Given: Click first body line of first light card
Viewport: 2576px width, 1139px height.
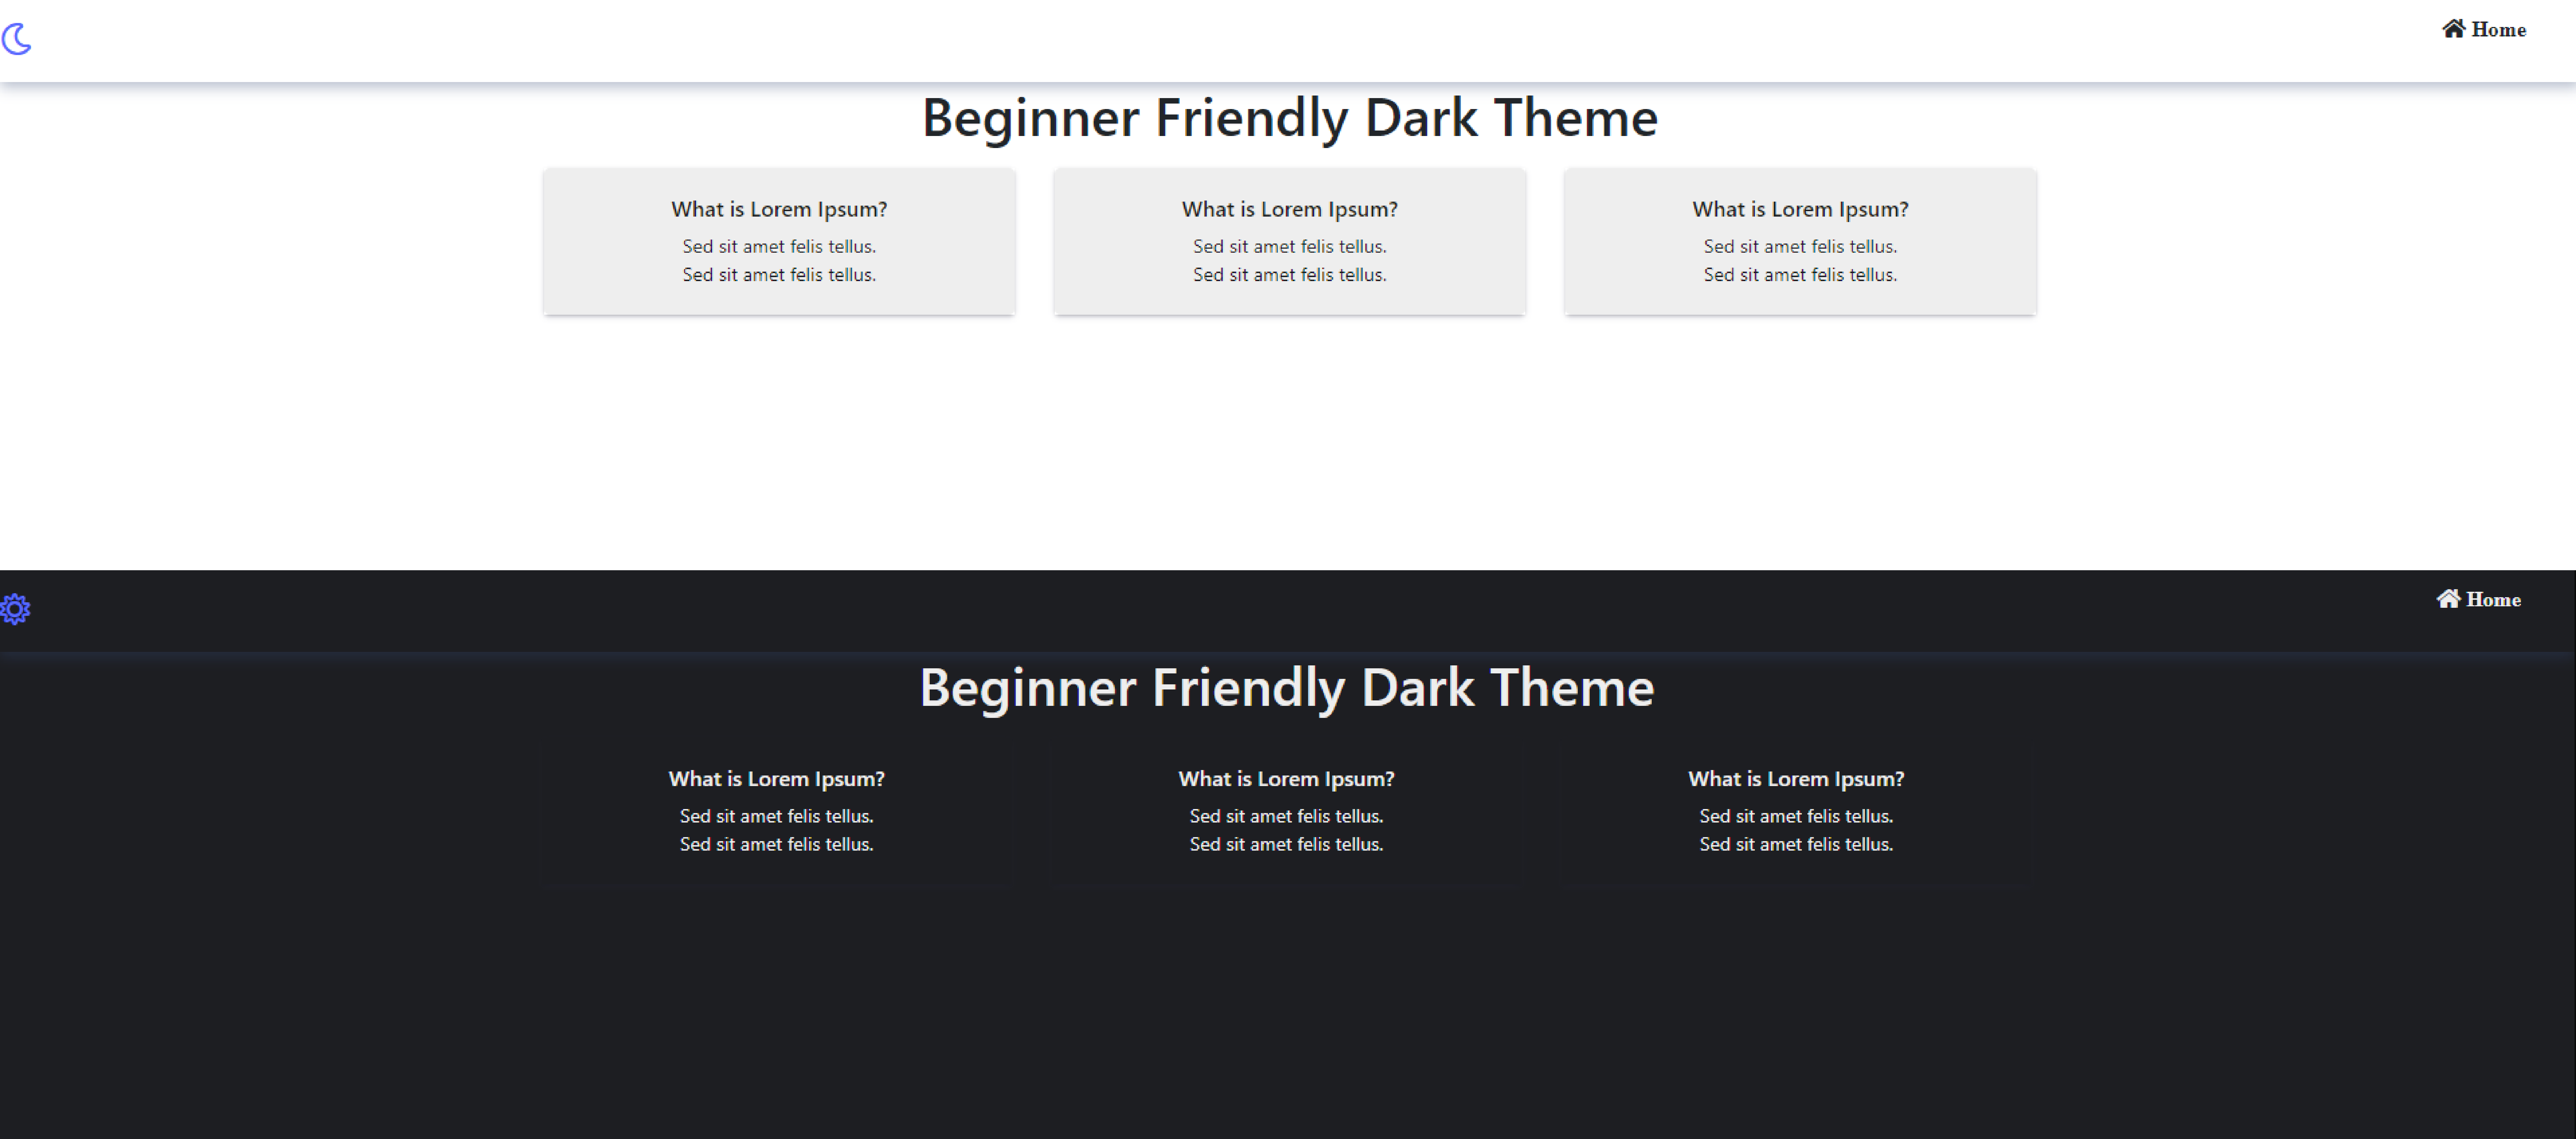Looking at the screenshot, I should 779,246.
